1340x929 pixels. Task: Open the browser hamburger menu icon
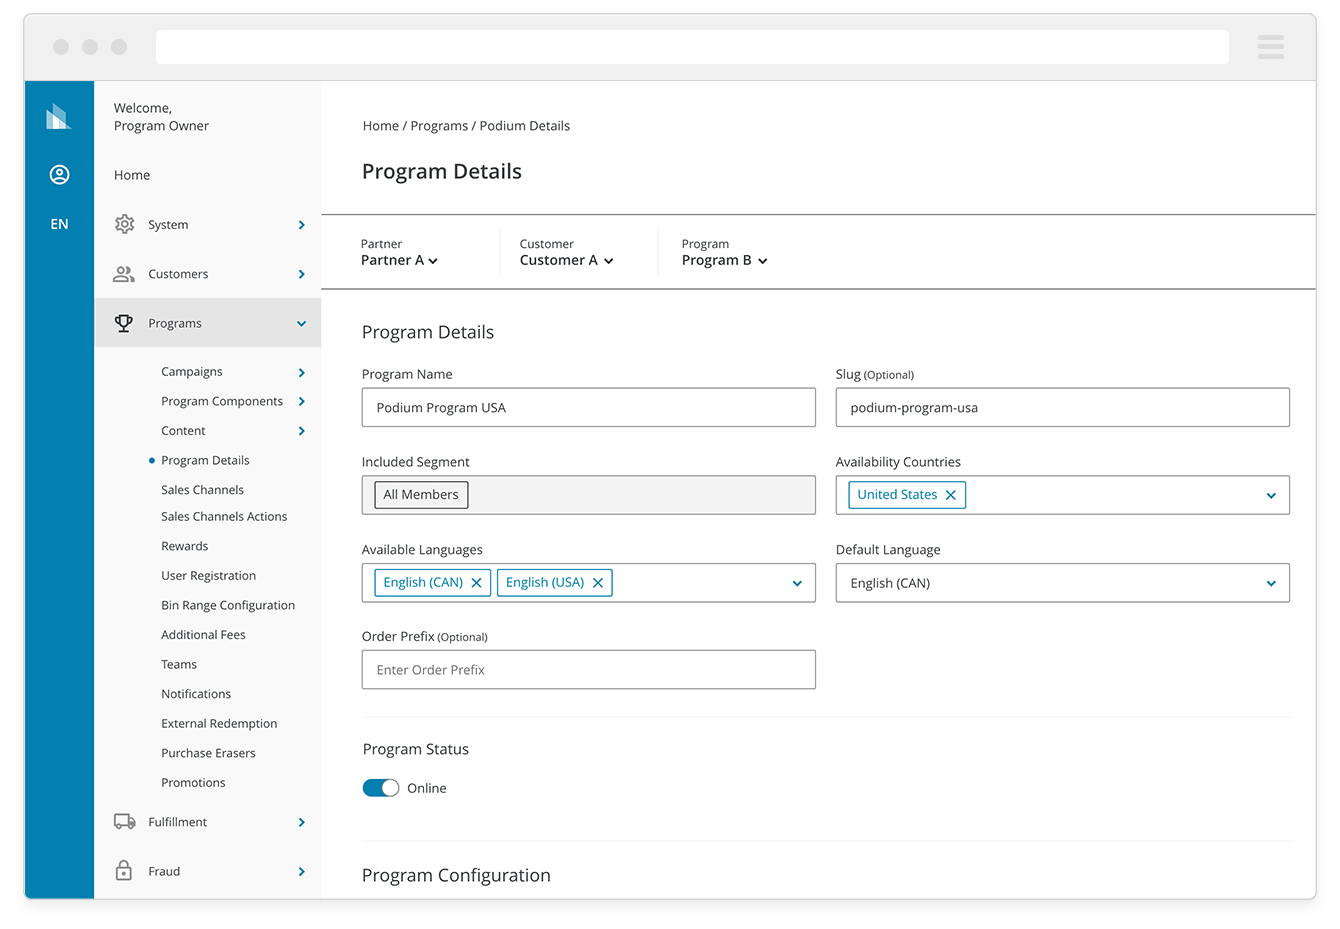(1271, 47)
